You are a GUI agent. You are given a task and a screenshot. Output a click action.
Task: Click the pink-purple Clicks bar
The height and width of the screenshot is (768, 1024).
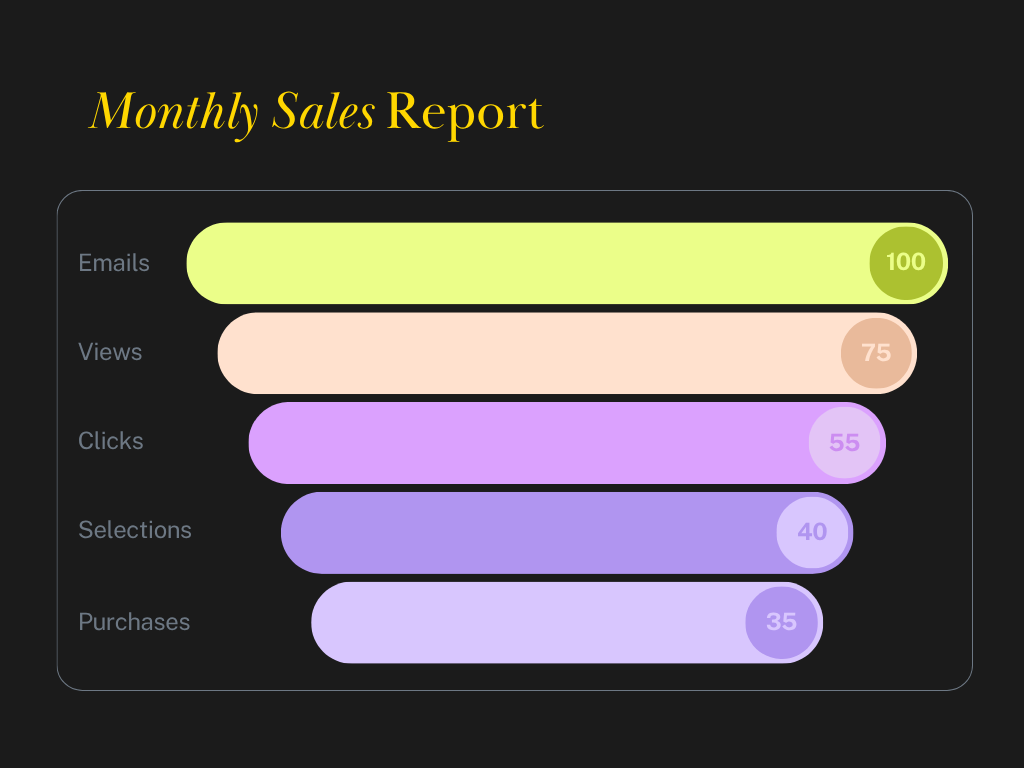pos(520,442)
